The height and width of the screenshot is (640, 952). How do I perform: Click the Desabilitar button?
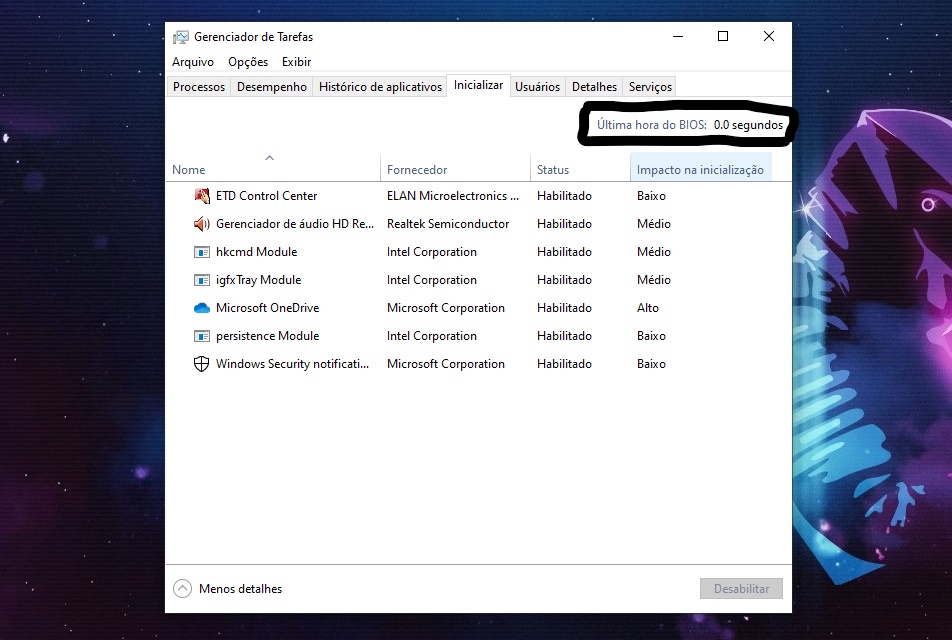coord(741,588)
